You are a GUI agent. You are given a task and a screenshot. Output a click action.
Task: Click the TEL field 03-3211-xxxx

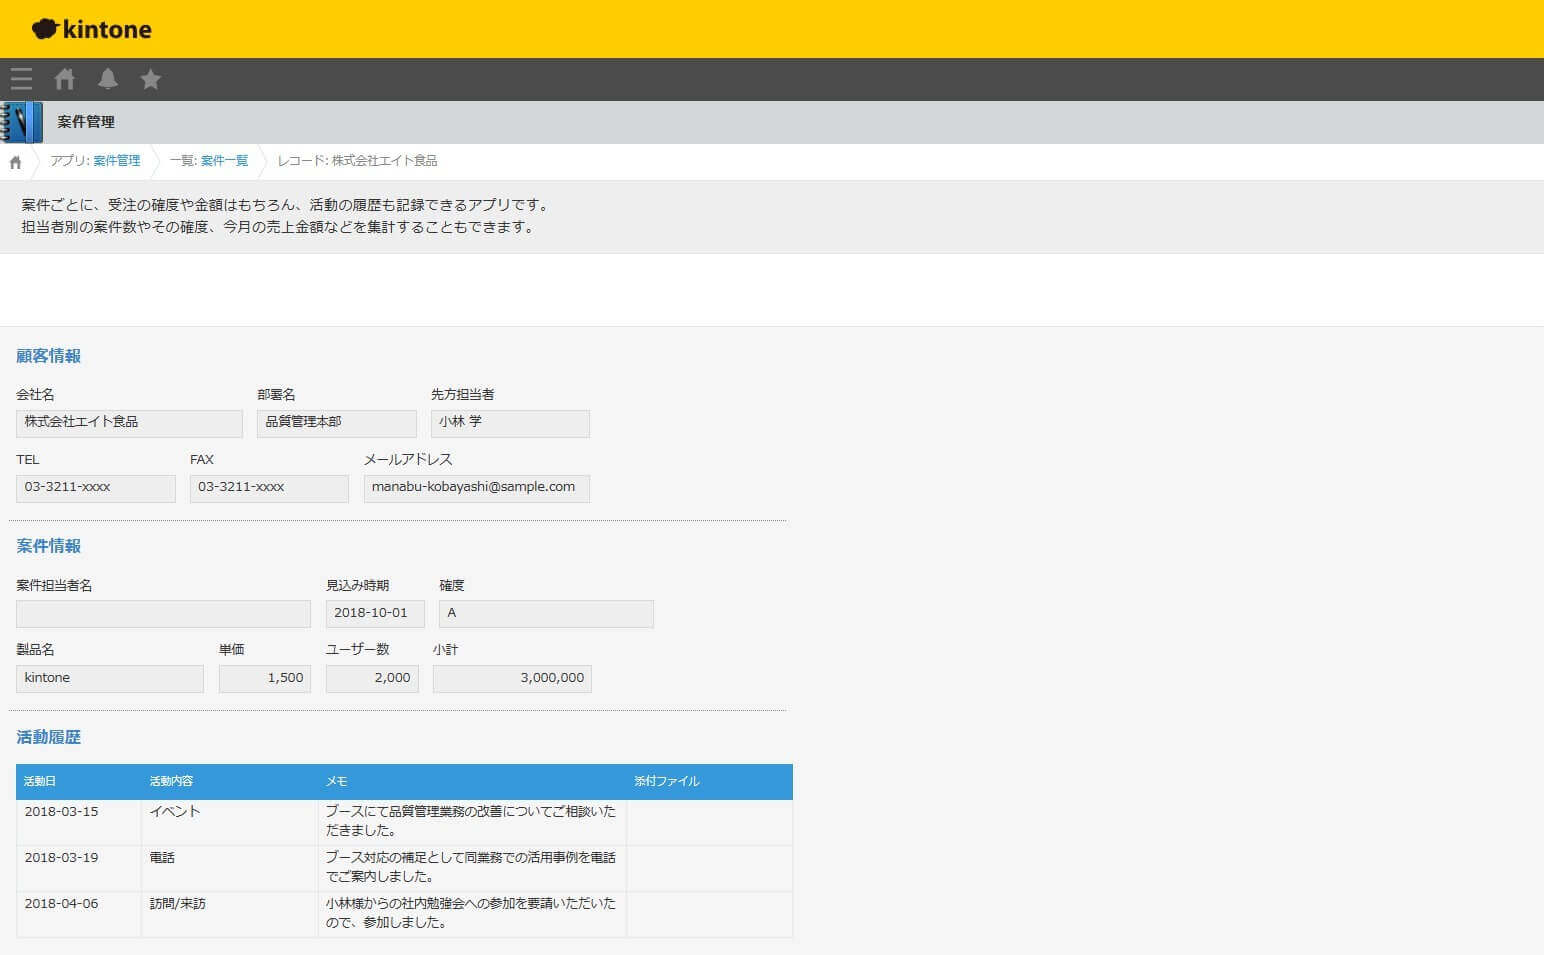tap(95, 488)
